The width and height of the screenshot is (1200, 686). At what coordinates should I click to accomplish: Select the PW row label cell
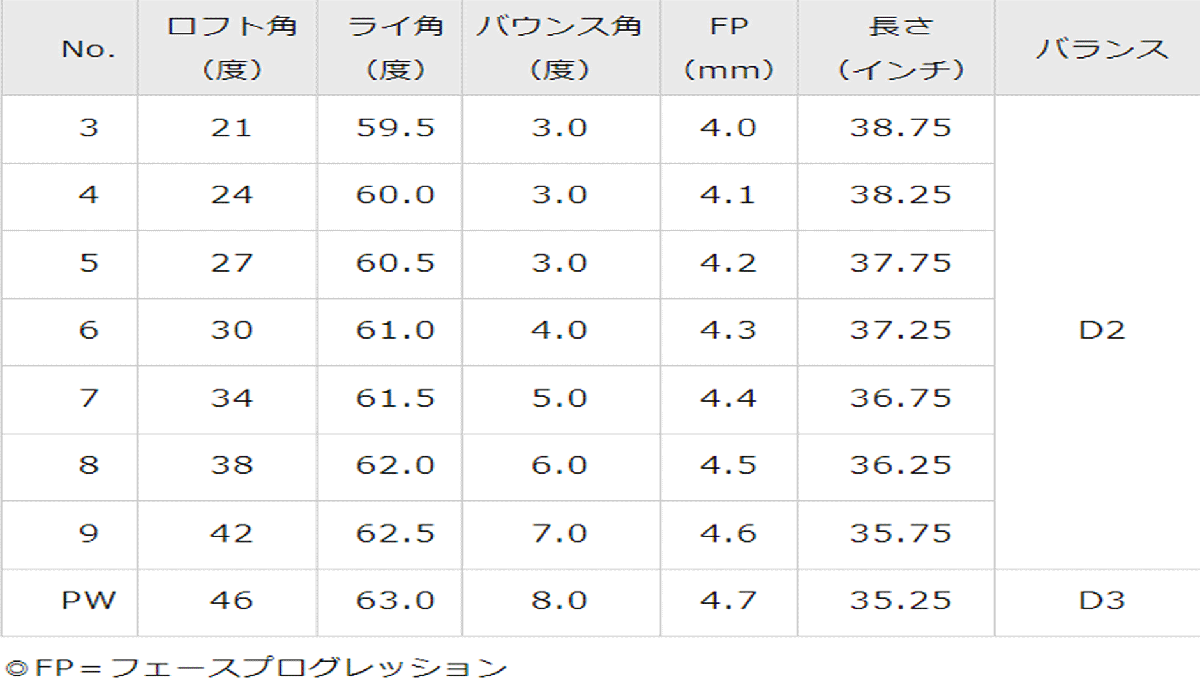point(89,600)
